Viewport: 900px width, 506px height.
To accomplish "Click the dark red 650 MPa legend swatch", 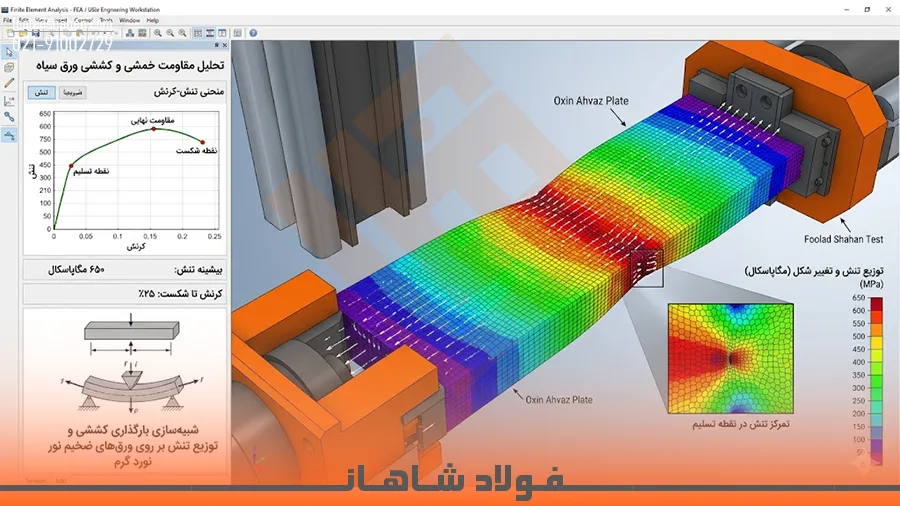I will [876, 303].
